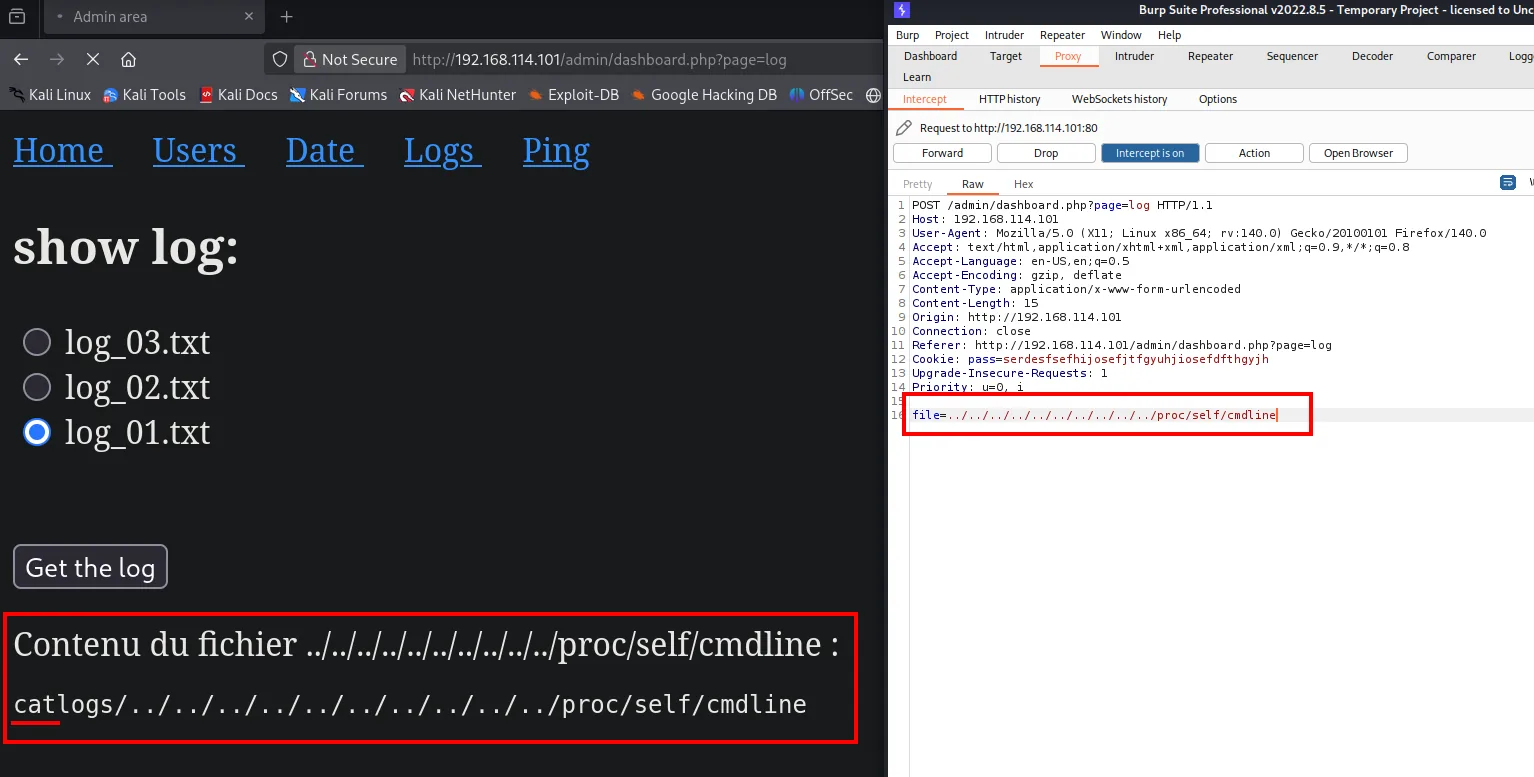
Task: Open the Exploit-DB bookmark
Action: (573, 95)
